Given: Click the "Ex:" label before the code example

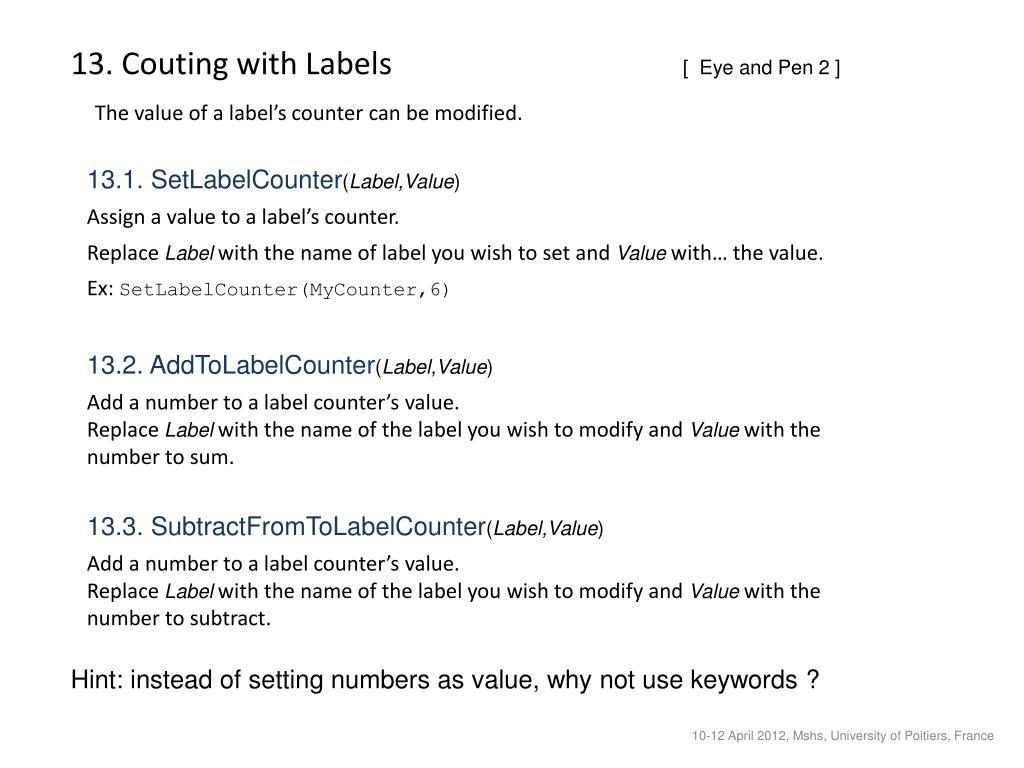Looking at the screenshot, I should coord(101,289).
